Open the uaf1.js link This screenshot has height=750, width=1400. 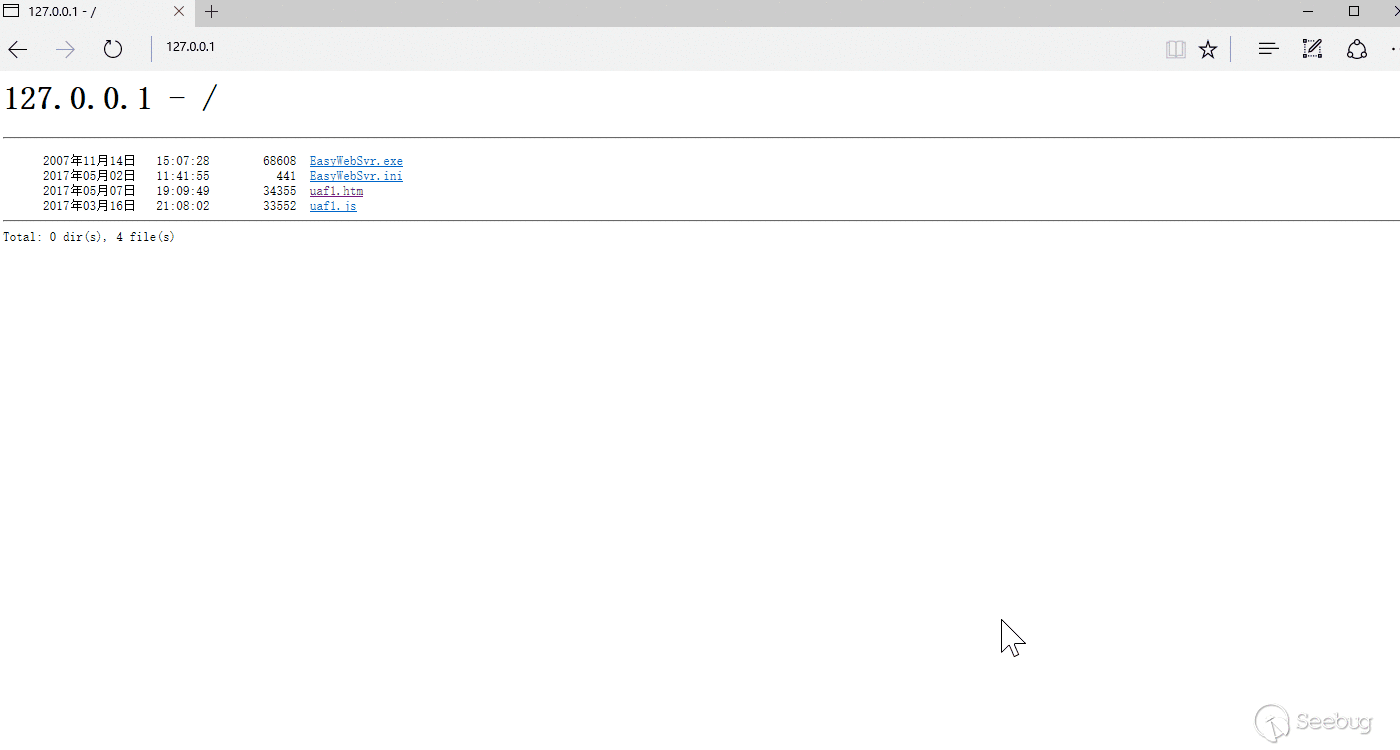(333, 206)
